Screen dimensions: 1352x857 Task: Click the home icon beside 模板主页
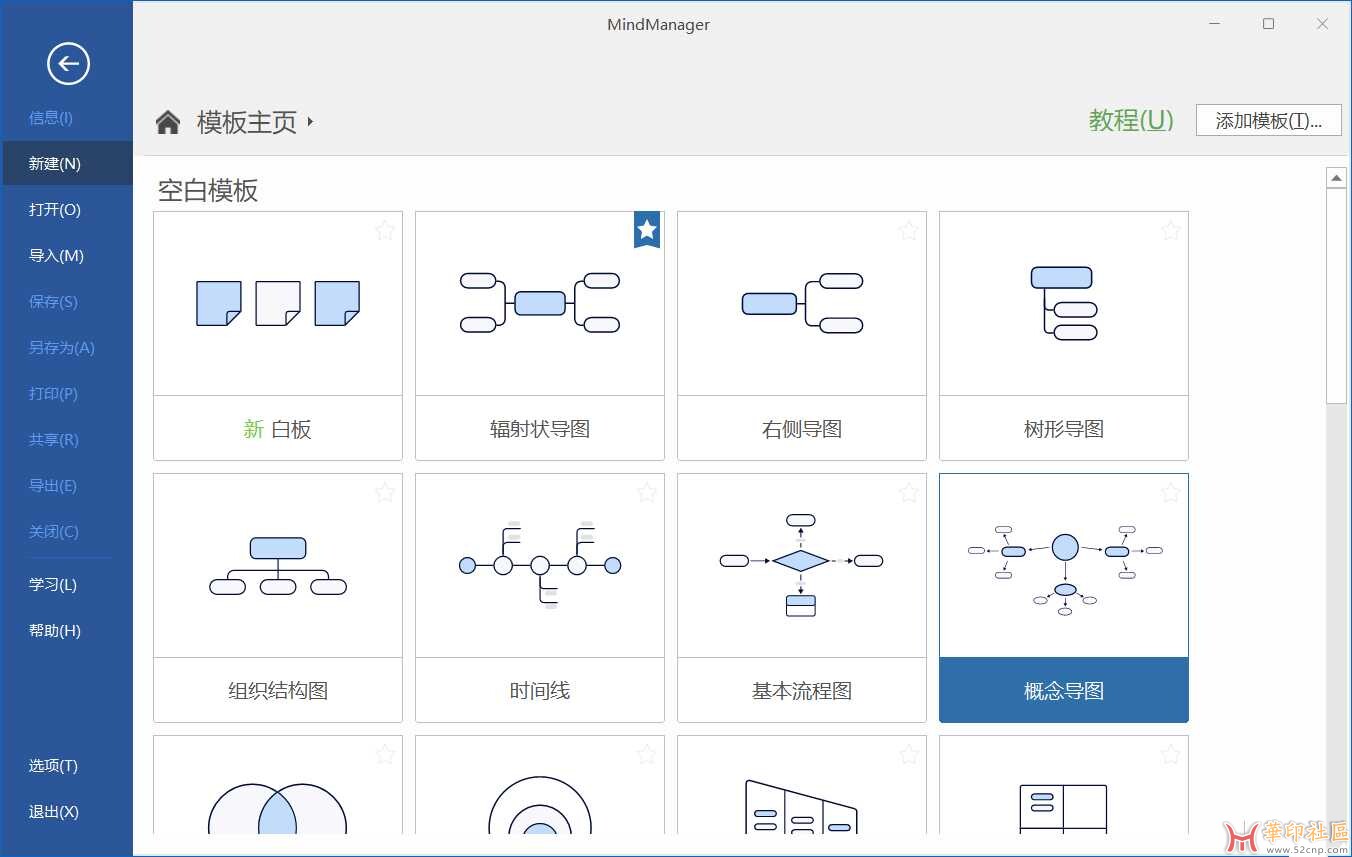(x=168, y=122)
